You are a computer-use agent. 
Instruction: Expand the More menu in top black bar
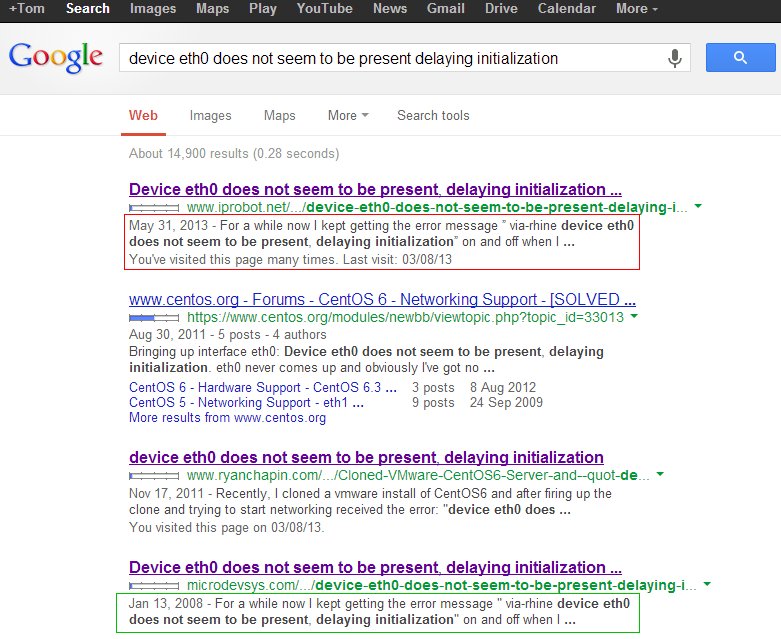[637, 8]
